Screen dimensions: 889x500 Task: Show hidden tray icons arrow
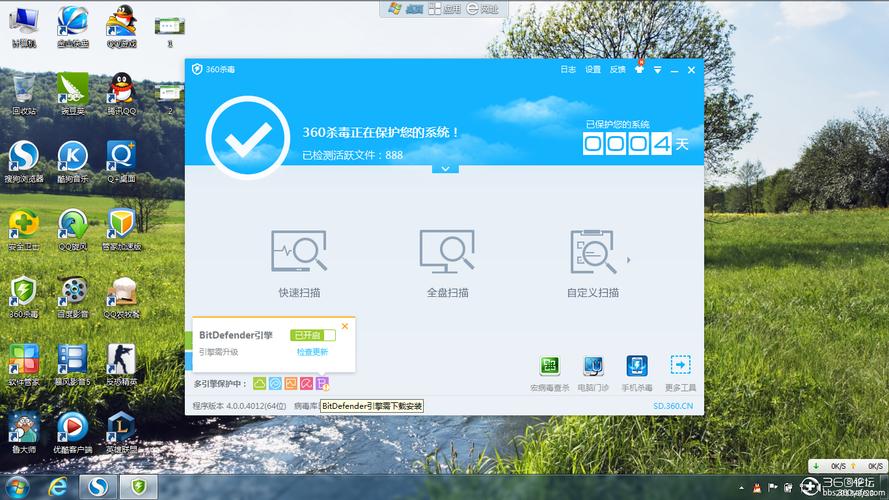pyautogui.click(x=742, y=488)
